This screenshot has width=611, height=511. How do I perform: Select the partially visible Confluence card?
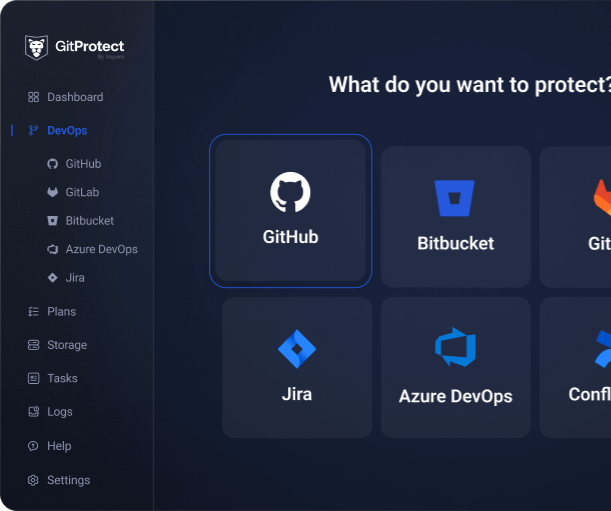tap(576, 367)
